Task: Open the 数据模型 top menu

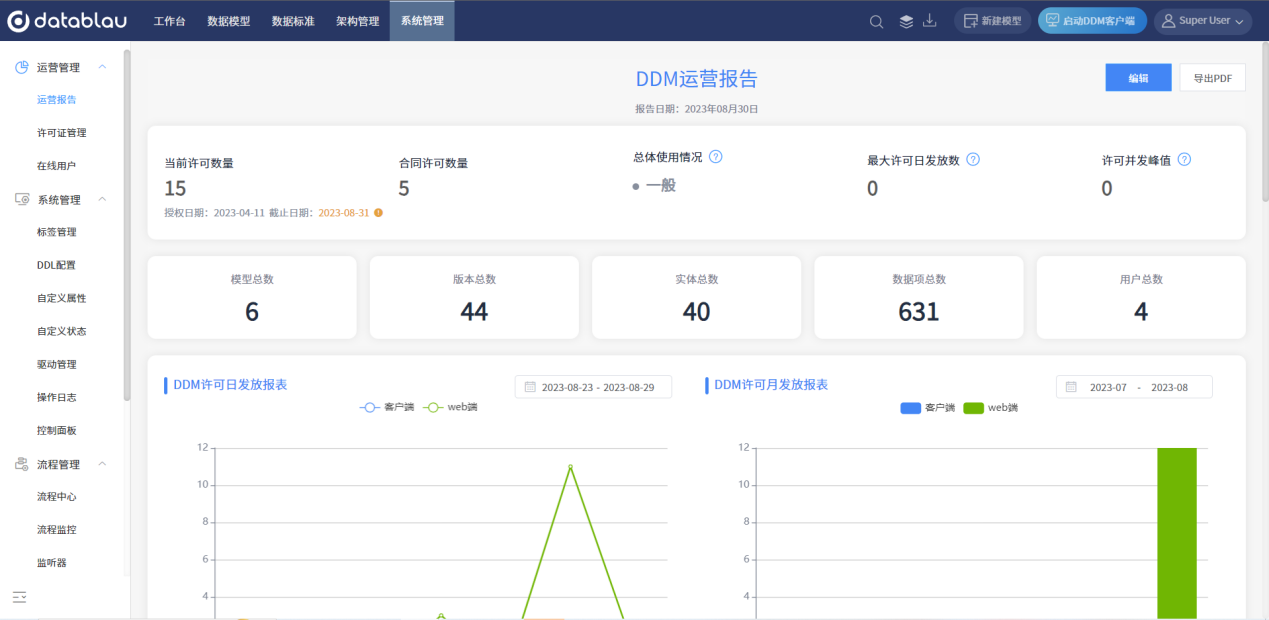Action: coord(229,21)
